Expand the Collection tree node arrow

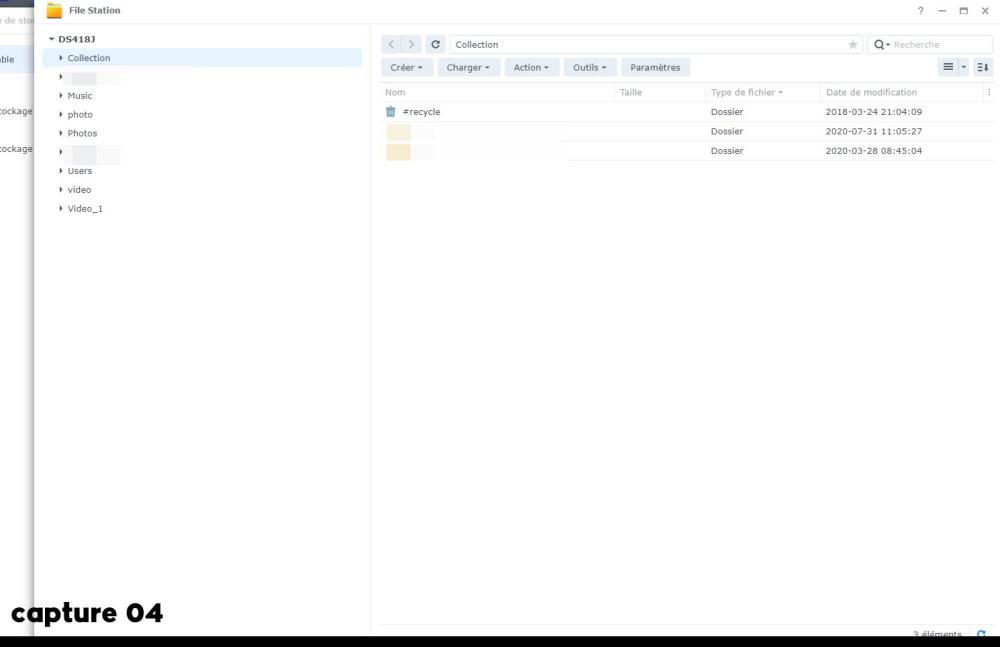pyautogui.click(x=61, y=57)
